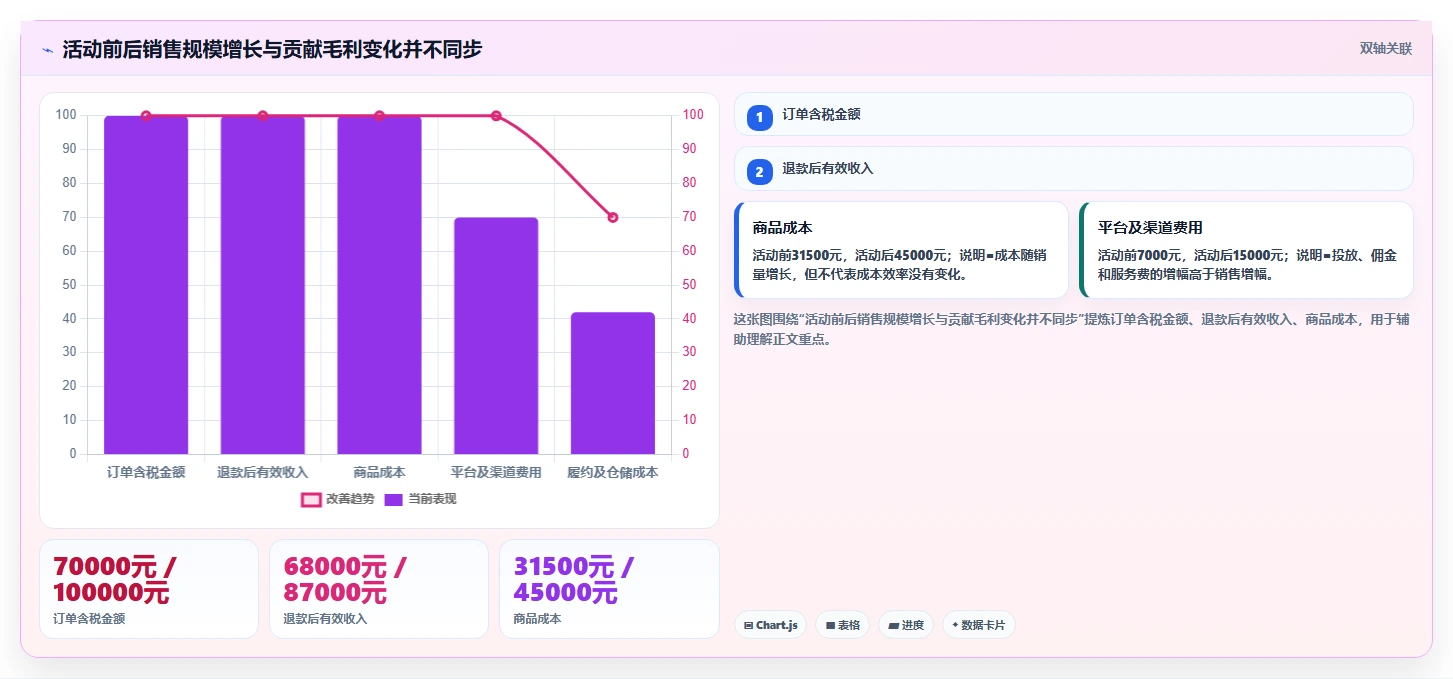The image size is (1453, 679).
Task: Click the 履约及仓储成本 x-axis label
Action: [x=613, y=472]
